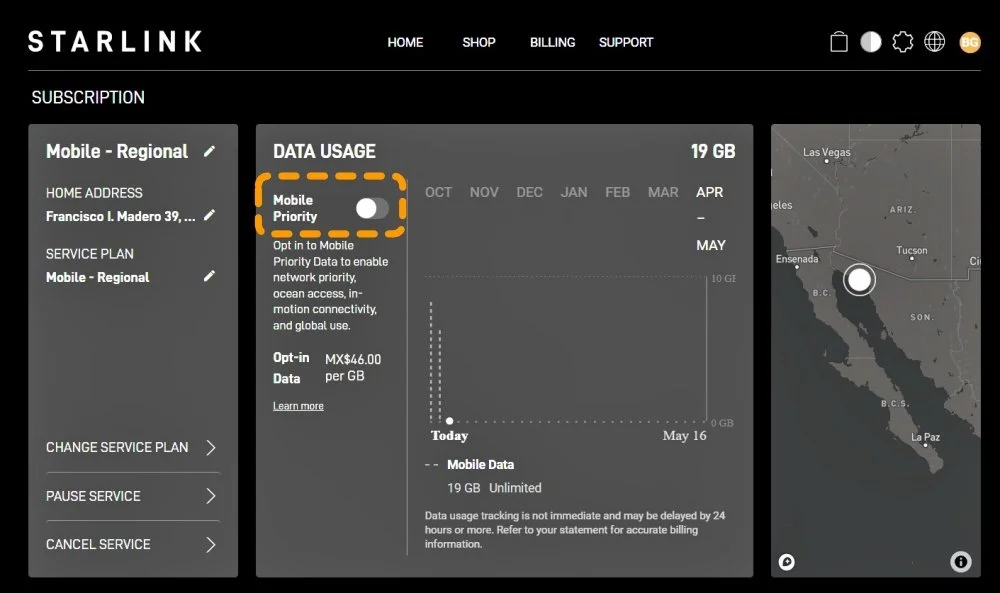This screenshot has width=1000, height=593.
Task: Edit the home address pencil icon
Action: coord(209,216)
